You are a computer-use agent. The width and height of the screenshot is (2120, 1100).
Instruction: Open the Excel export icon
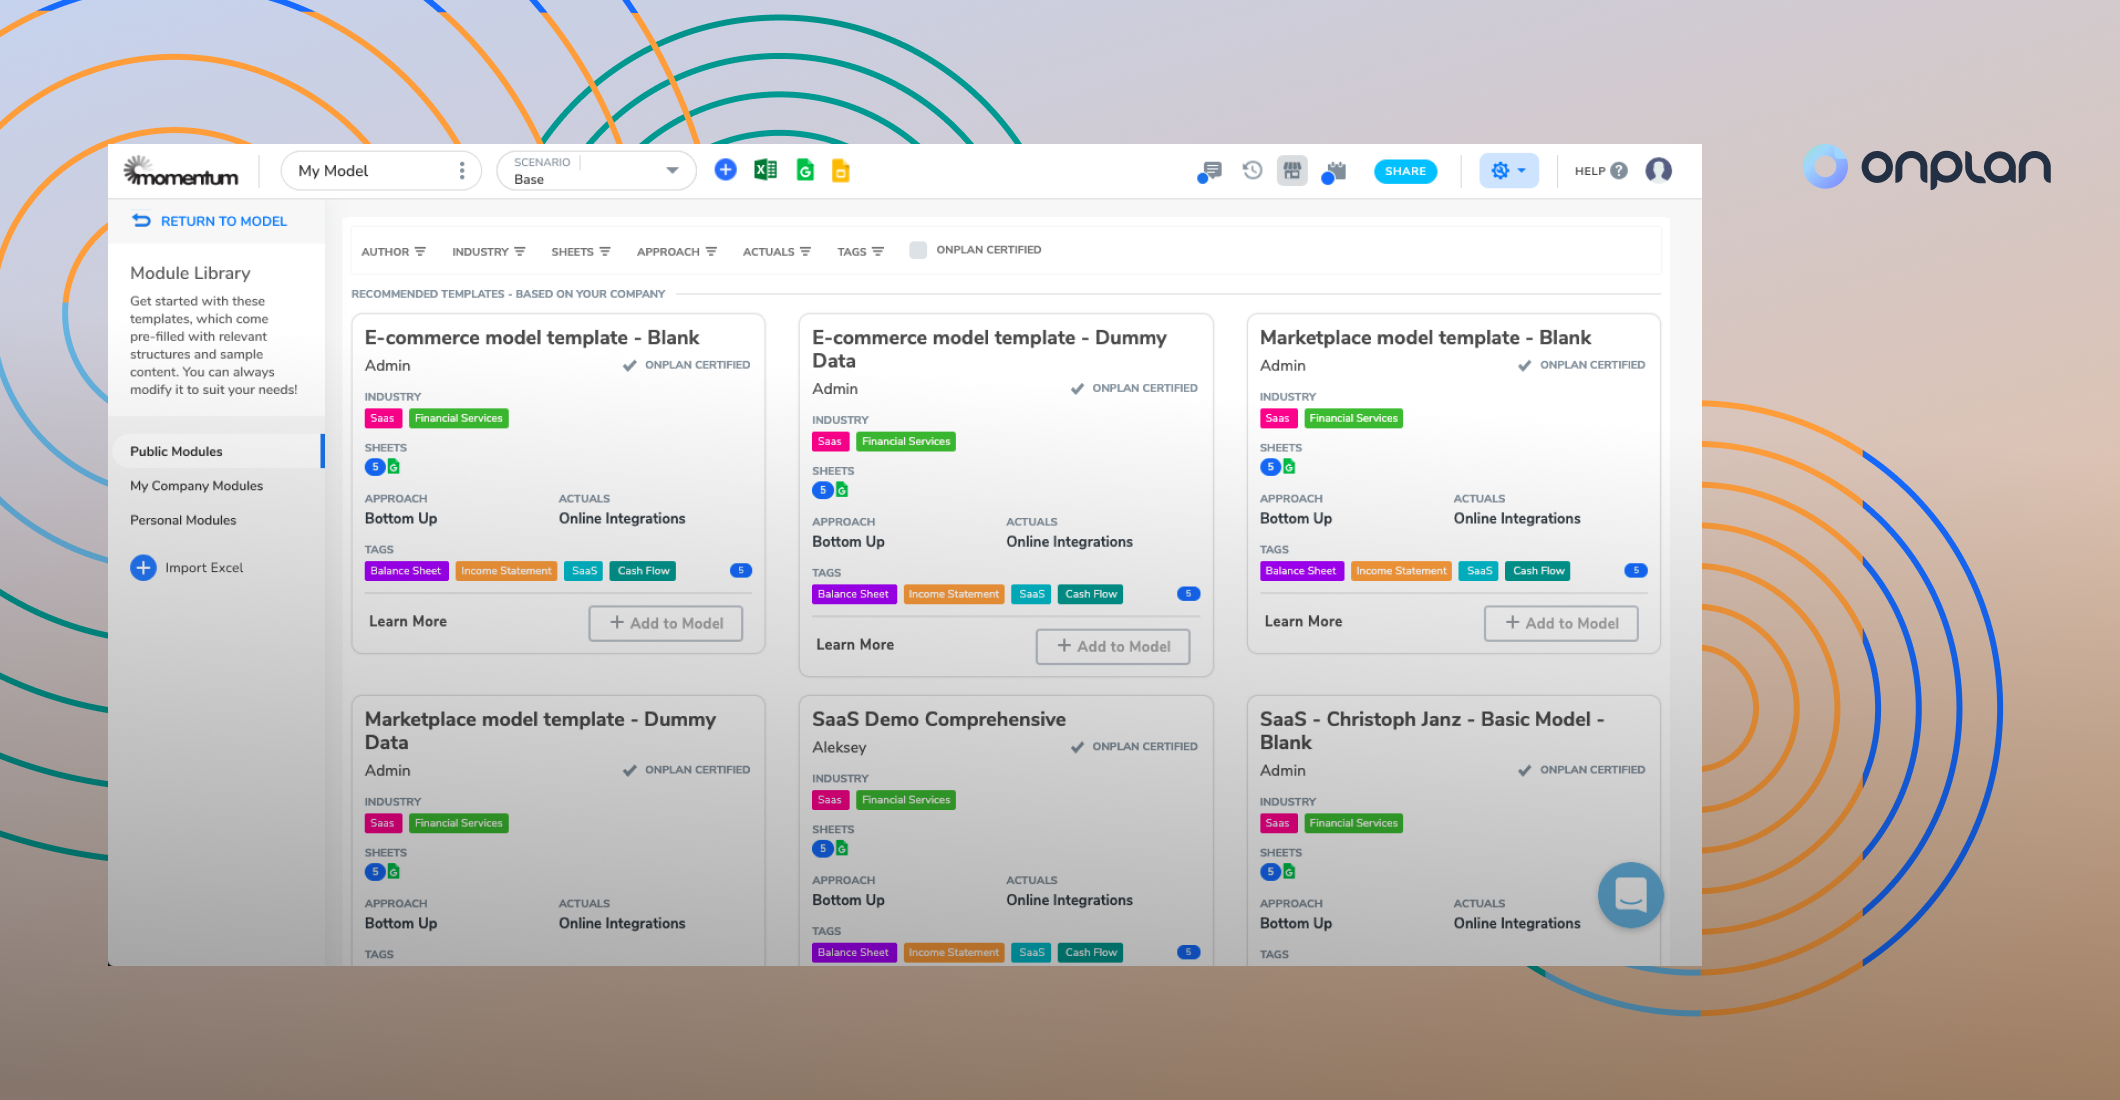coord(765,170)
